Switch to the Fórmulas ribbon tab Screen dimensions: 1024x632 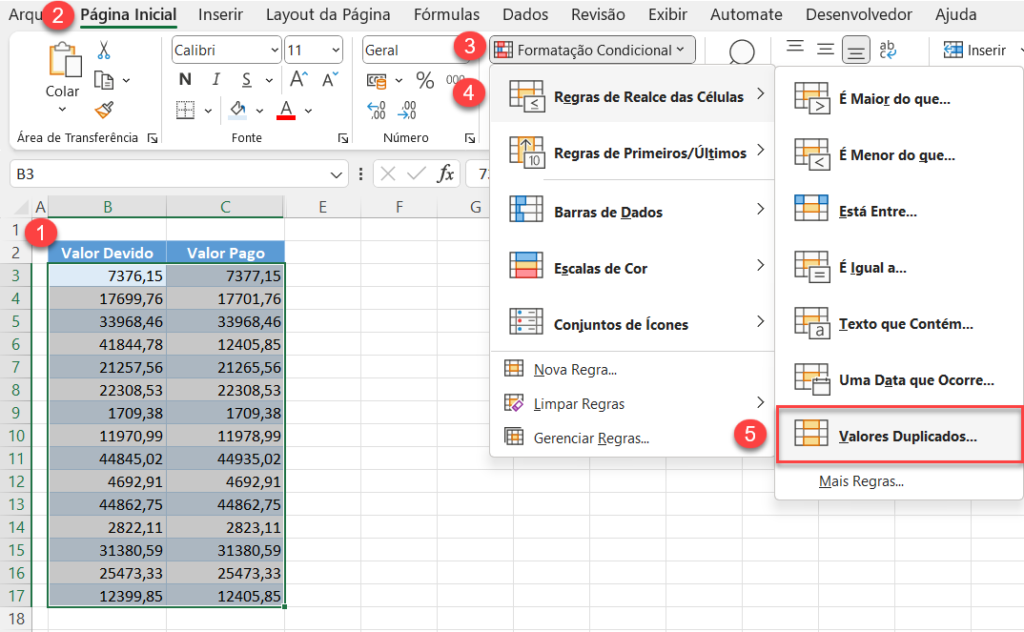[x=446, y=14]
